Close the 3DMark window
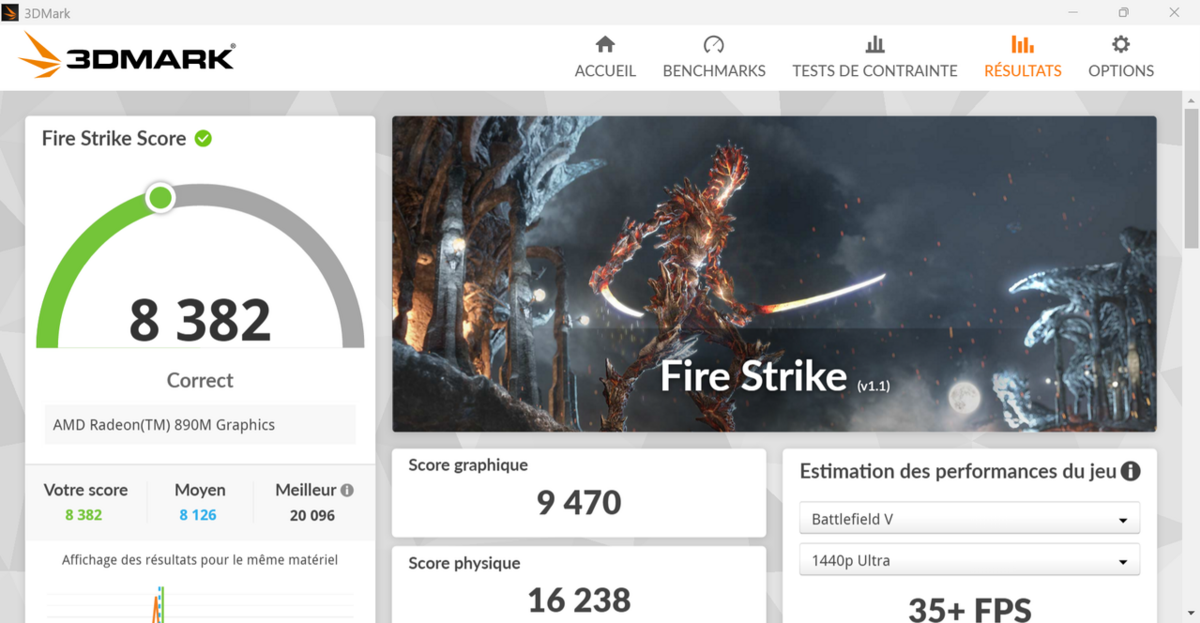The image size is (1200, 623). coord(1174,13)
